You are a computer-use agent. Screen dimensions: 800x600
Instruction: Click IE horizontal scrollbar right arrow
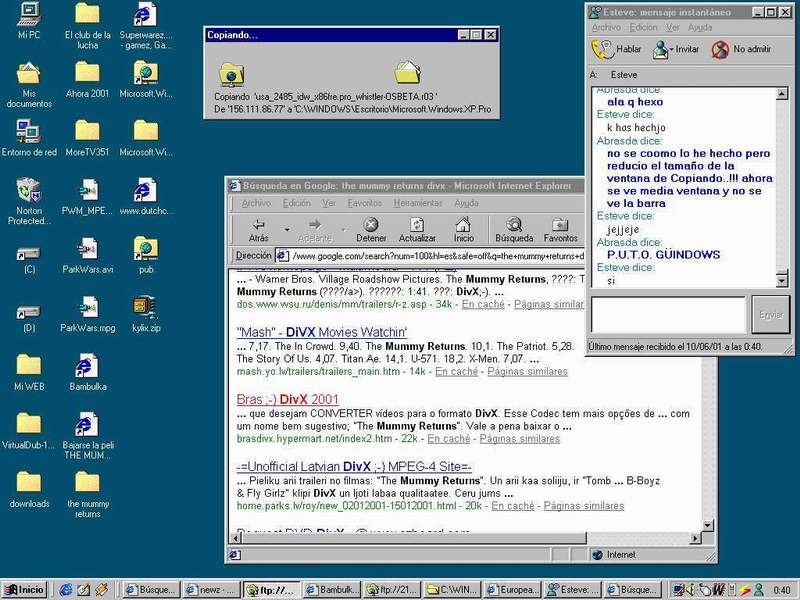[695, 538]
